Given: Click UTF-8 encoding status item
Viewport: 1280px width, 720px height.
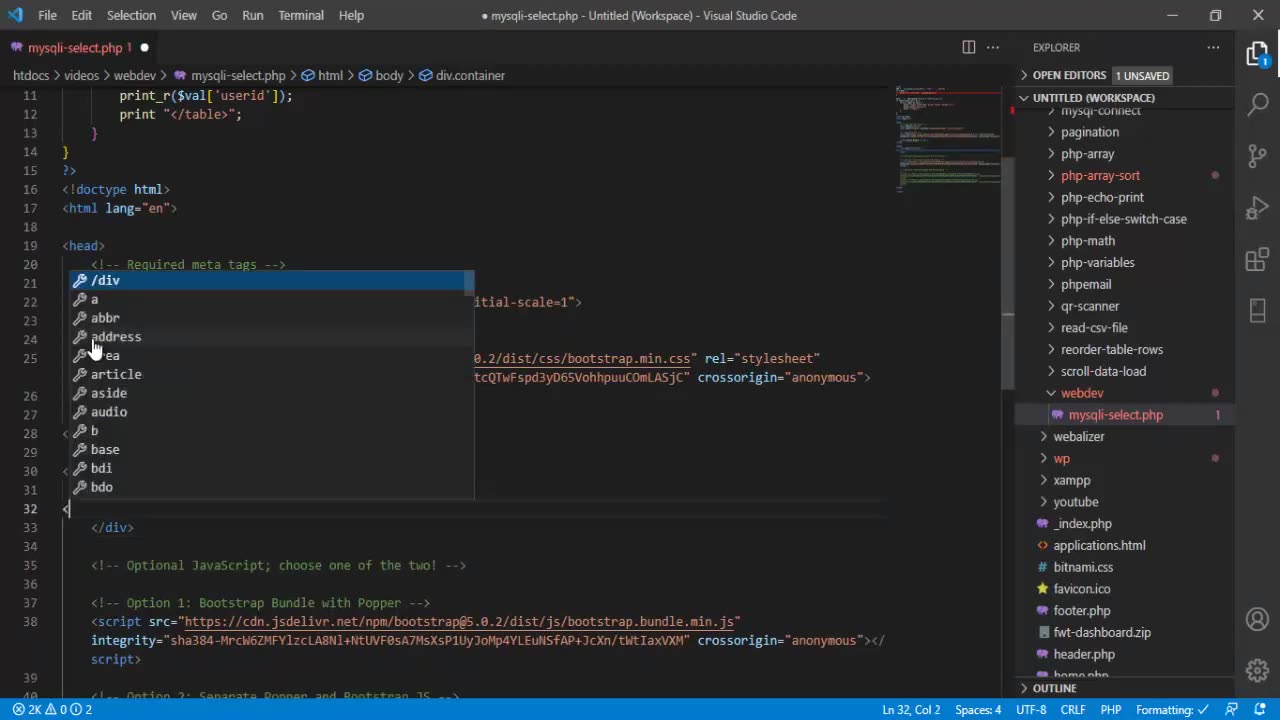Looking at the screenshot, I should click(1031, 710).
